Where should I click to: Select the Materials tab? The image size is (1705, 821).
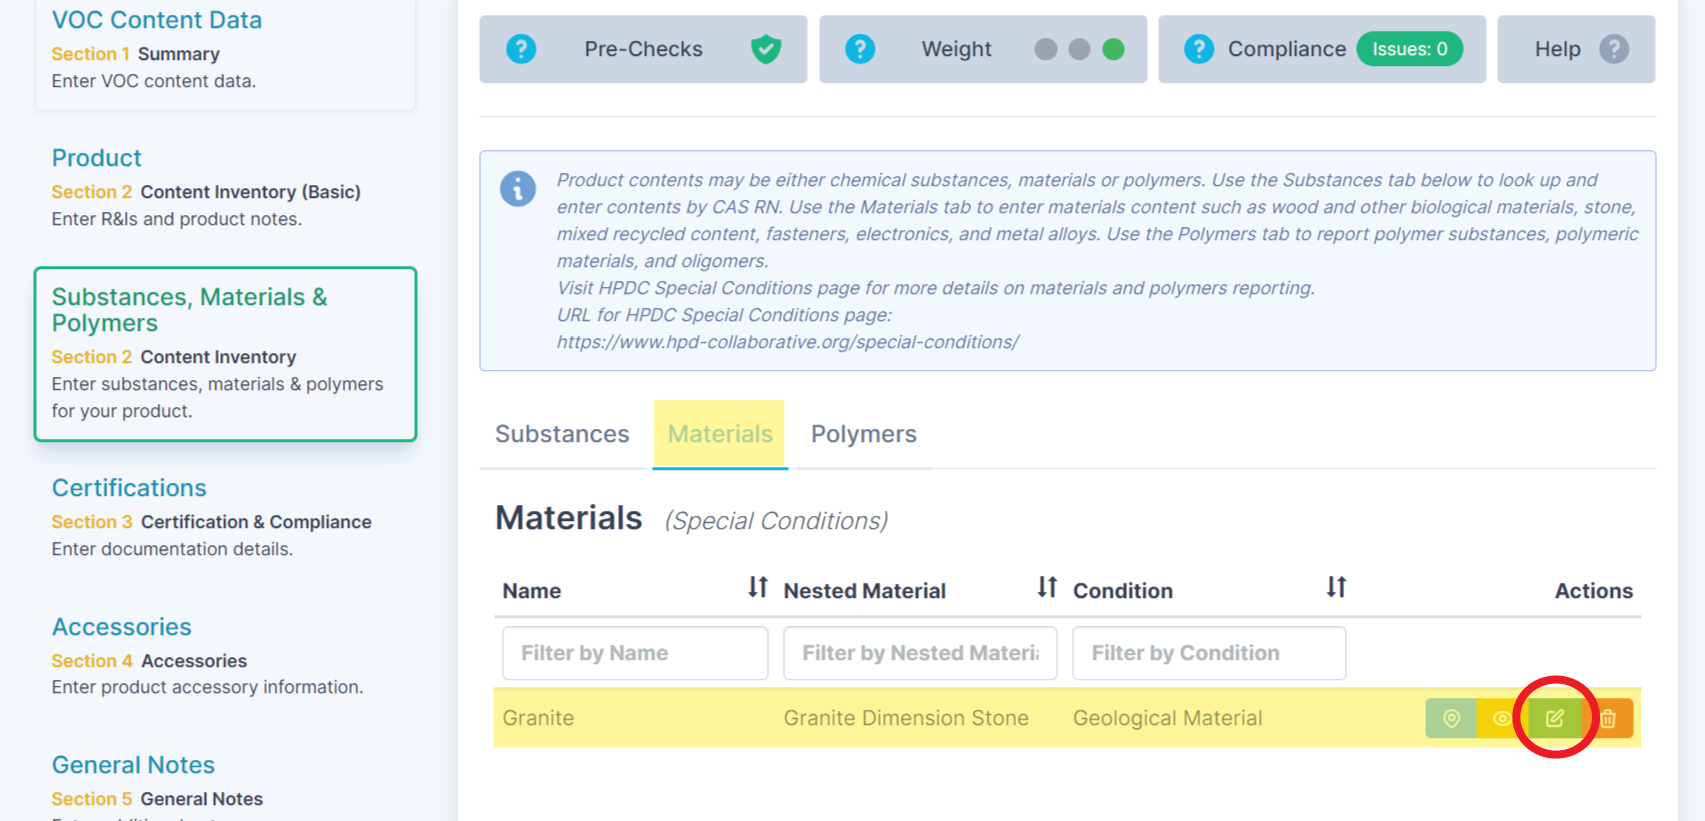point(720,434)
